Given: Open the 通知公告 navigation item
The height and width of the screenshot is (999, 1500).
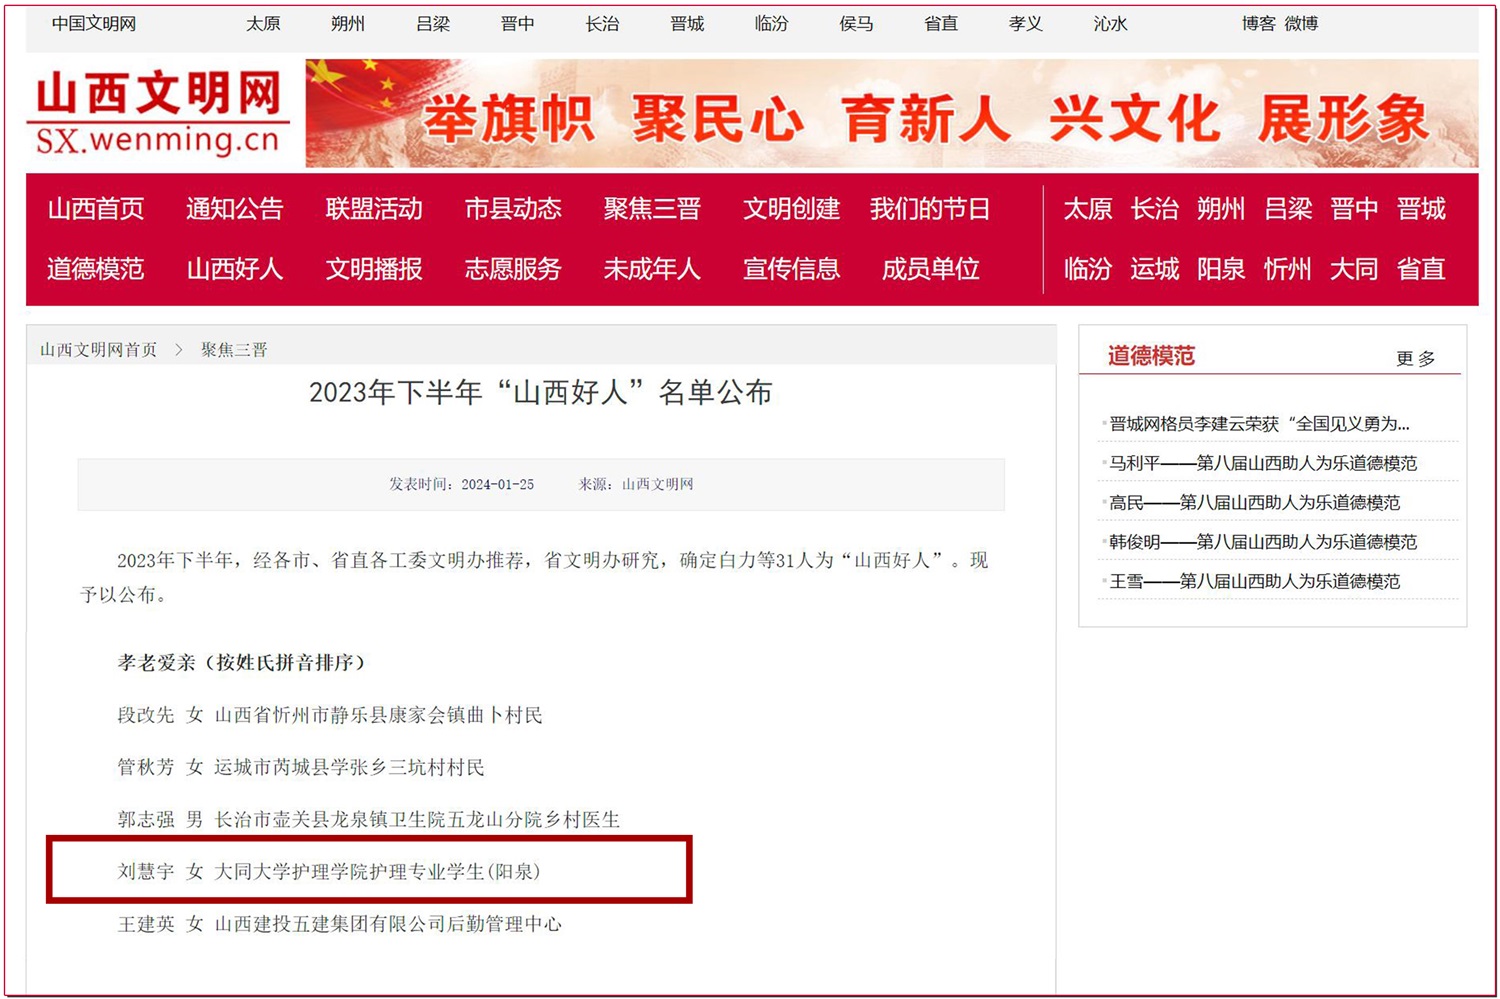Looking at the screenshot, I should (x=235, y=209).
